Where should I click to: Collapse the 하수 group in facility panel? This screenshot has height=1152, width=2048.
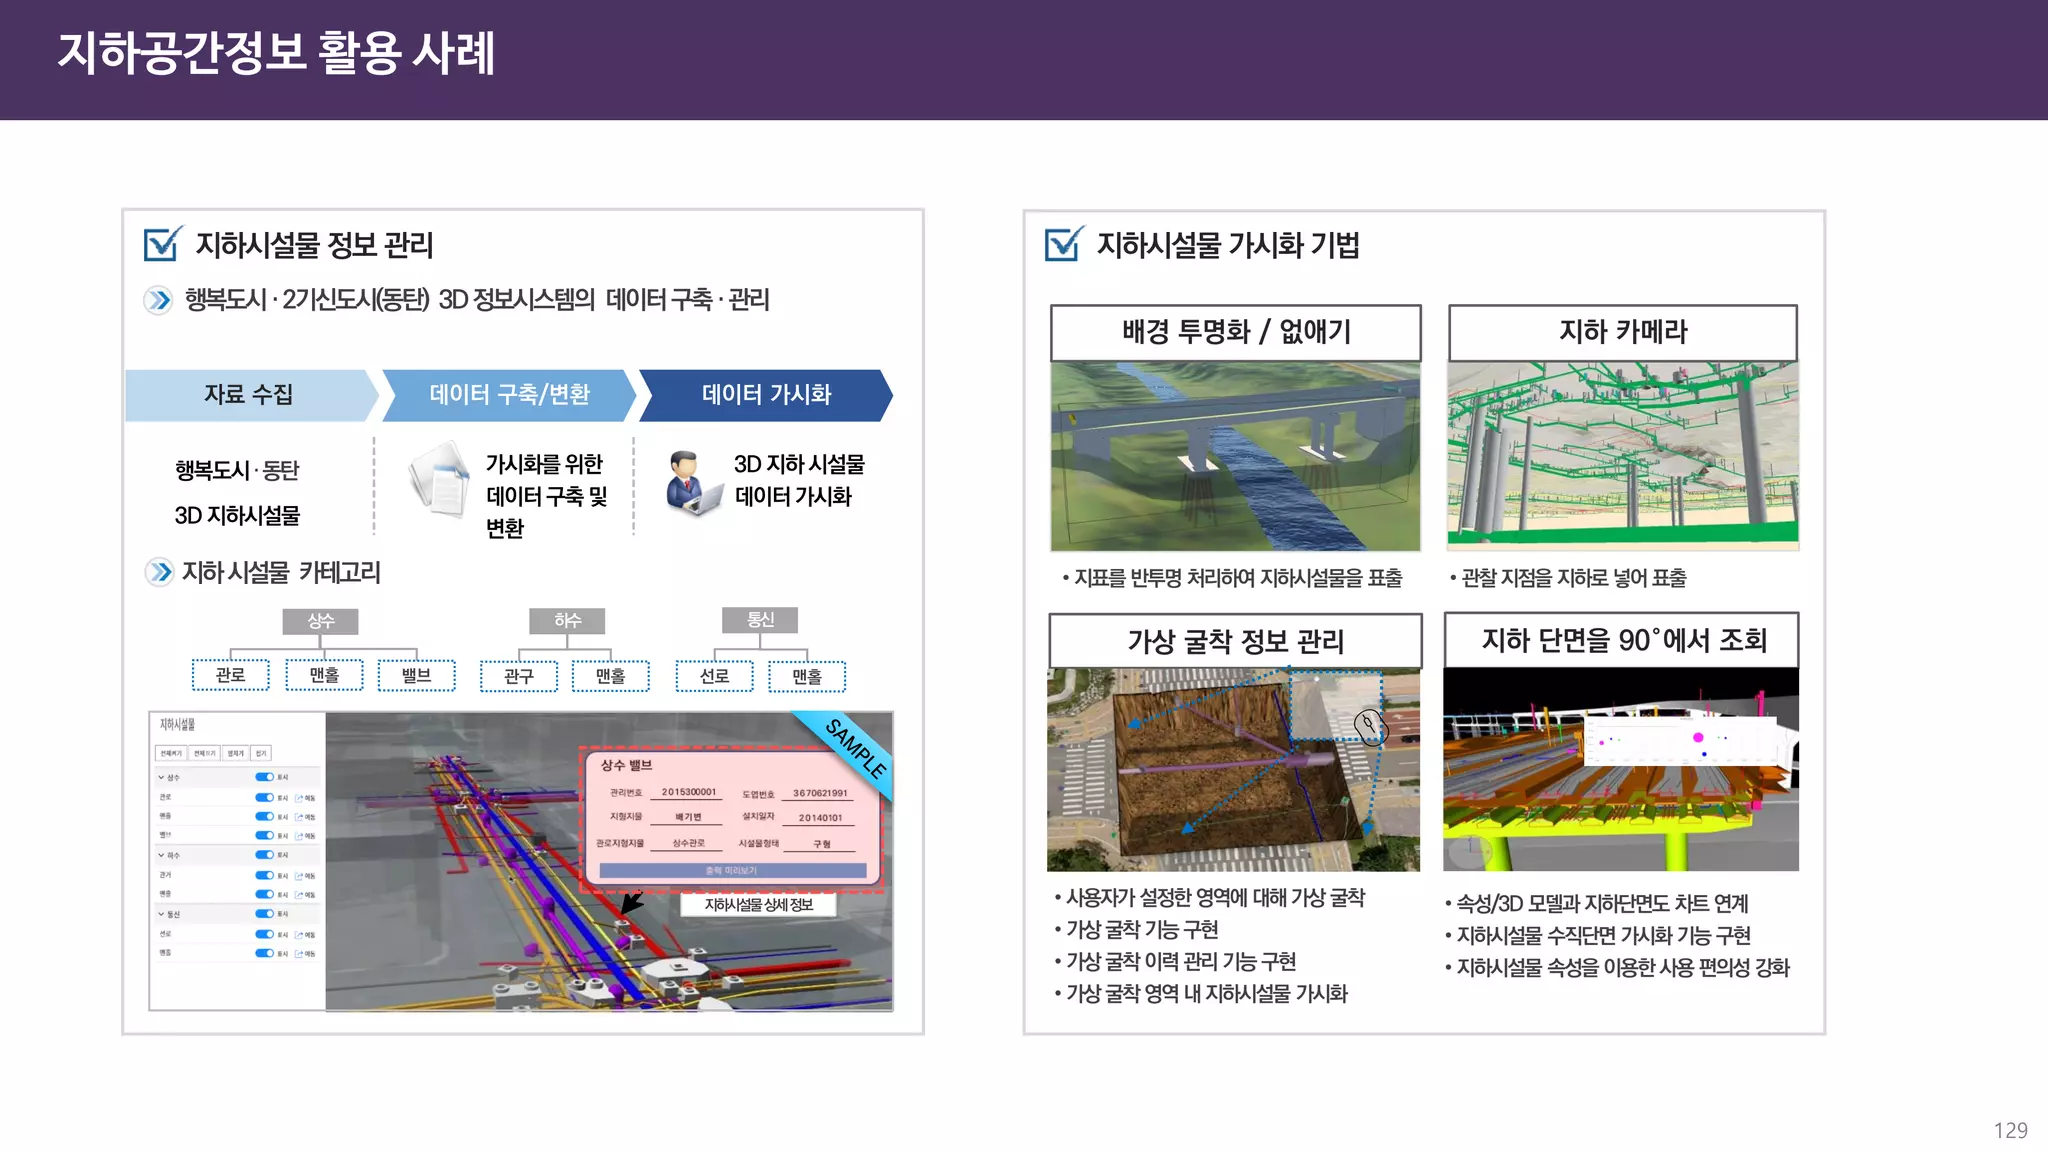161,855
